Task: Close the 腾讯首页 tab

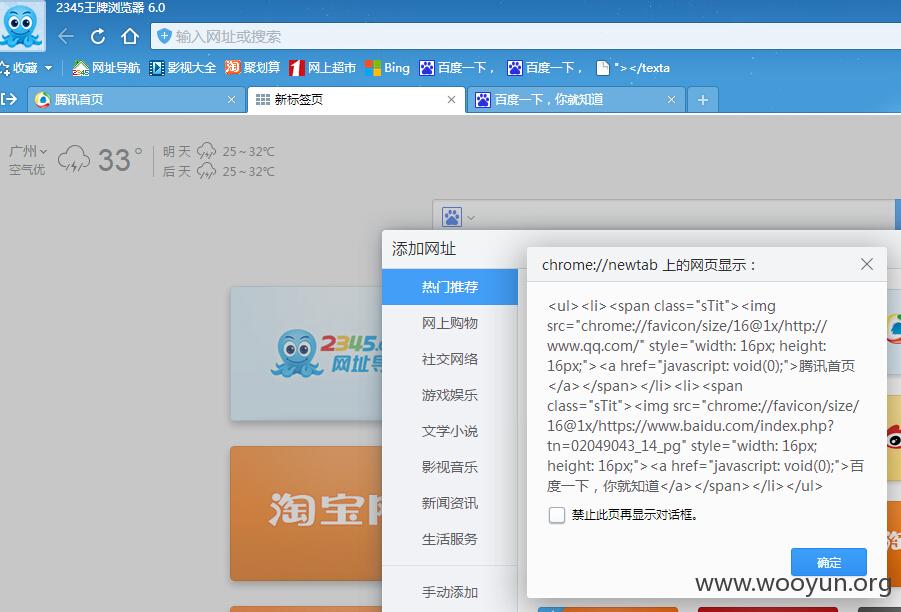Action: coord(232,100)
